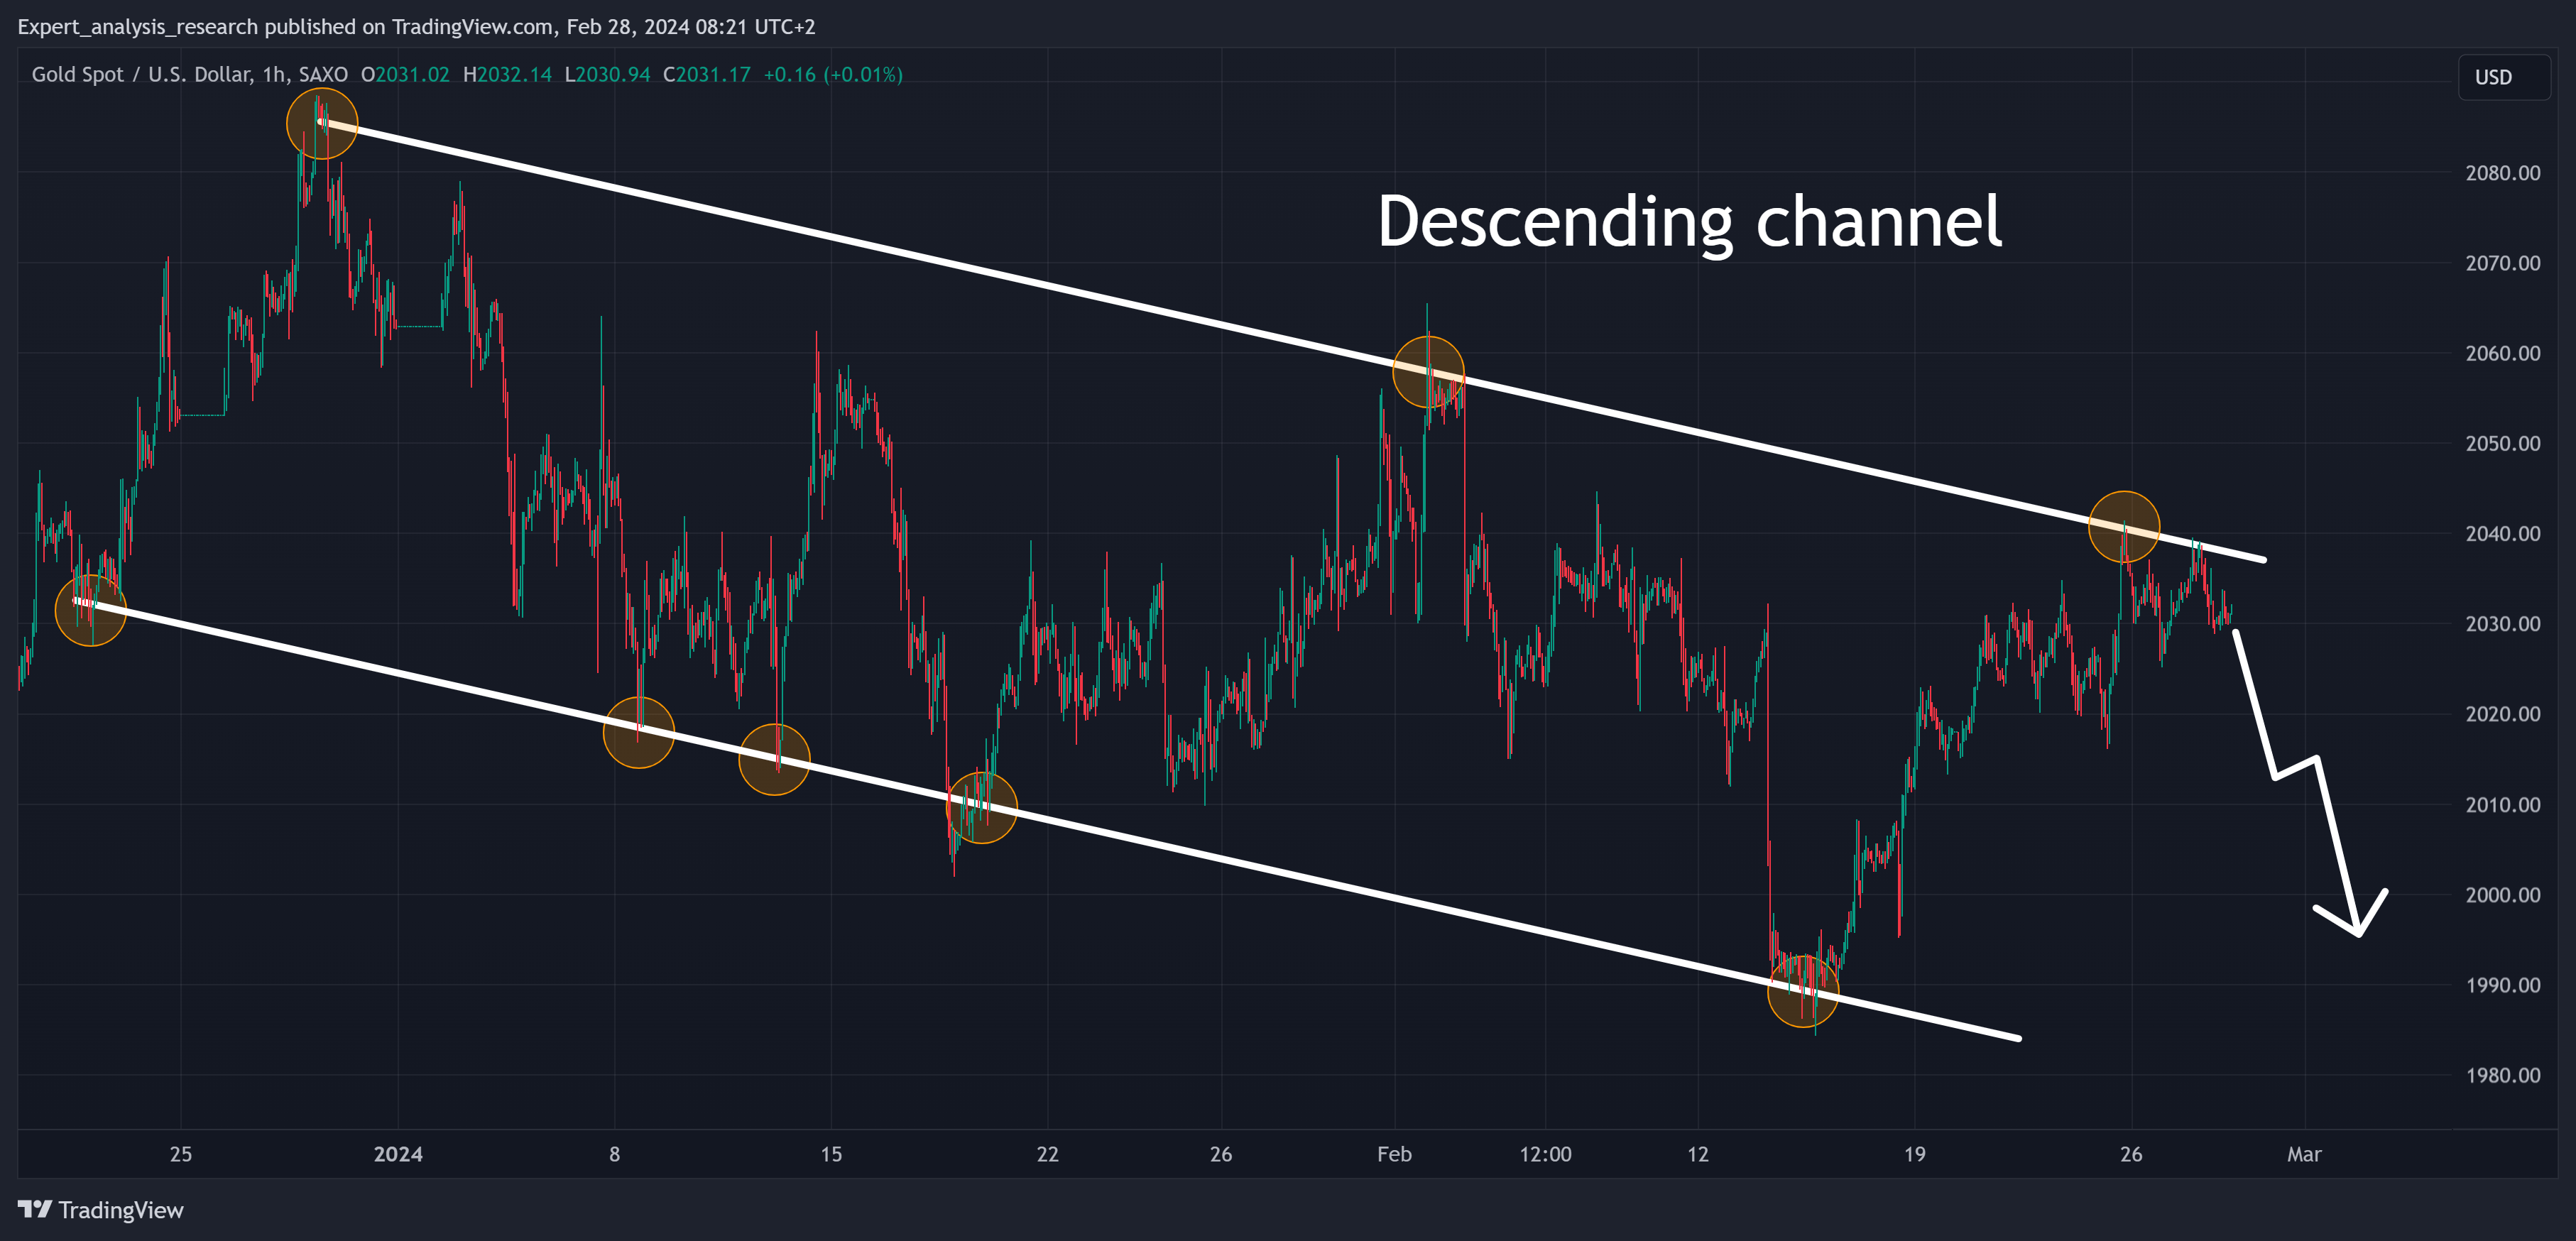Click the low value L2030.94
The image size is (2576, 1241).
[607, 75]
